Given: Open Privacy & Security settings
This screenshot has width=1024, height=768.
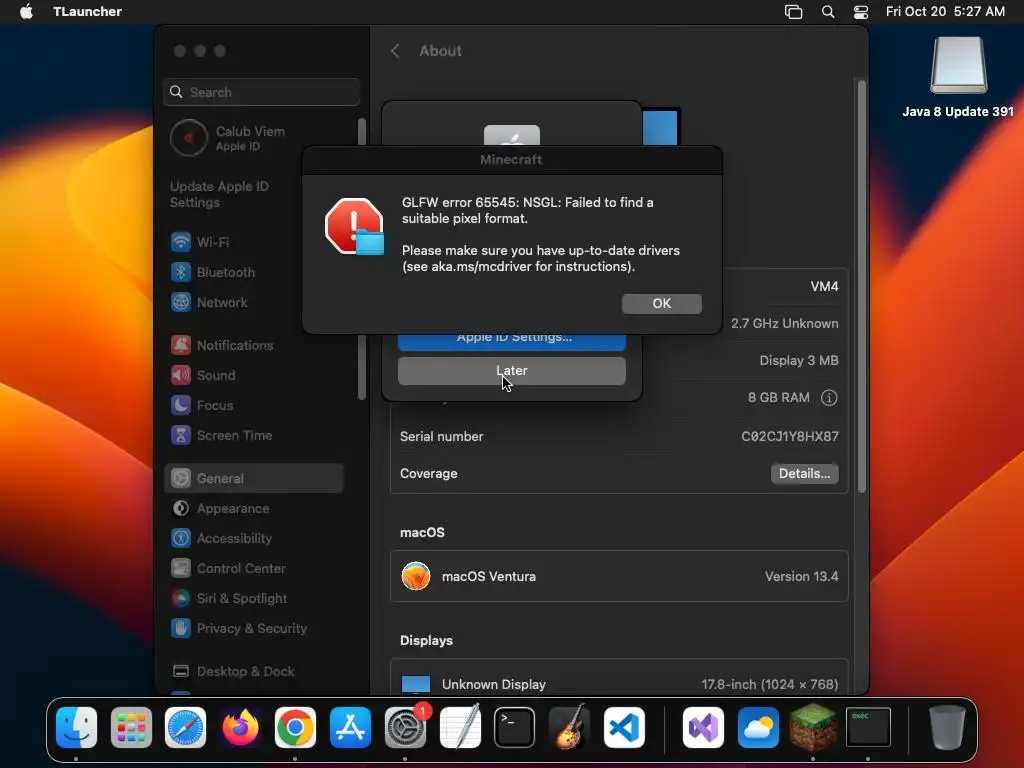Looking at the screenshot, I should (255, 628).
